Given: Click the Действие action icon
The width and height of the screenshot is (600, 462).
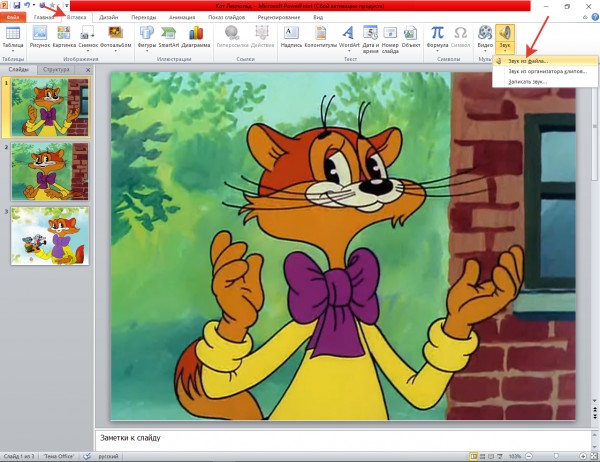Looking at the screenshot, I should click(x=262, y=33).
